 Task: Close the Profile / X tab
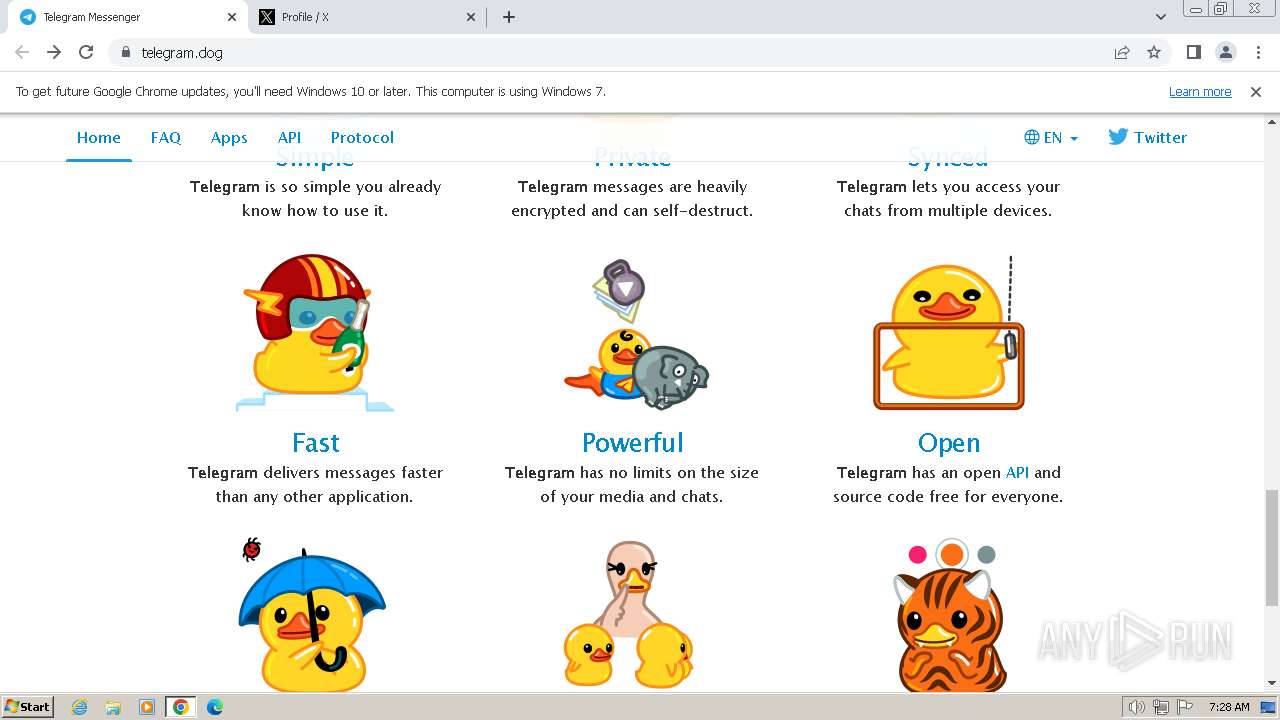point(472,17)
